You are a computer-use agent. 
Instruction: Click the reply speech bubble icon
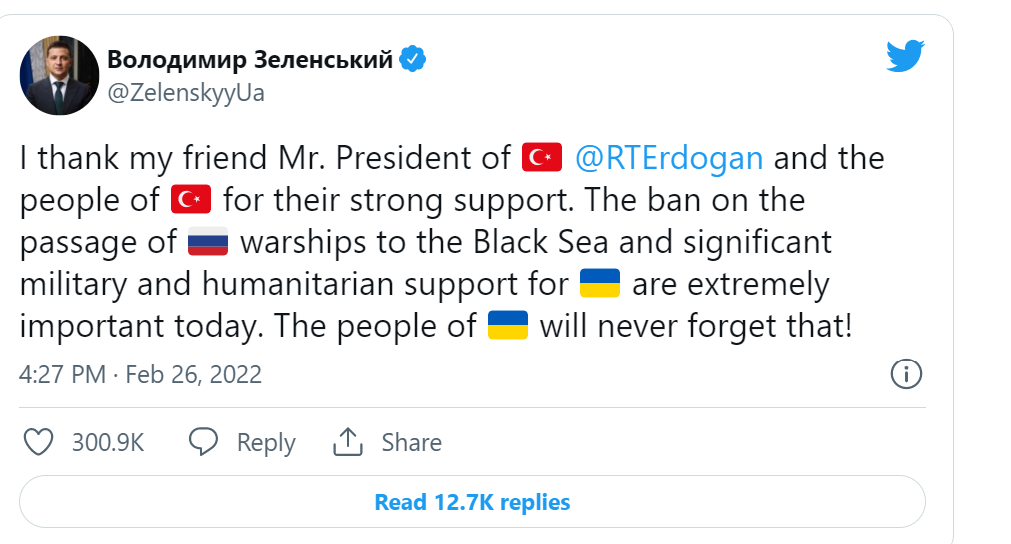tap(204, 442)
